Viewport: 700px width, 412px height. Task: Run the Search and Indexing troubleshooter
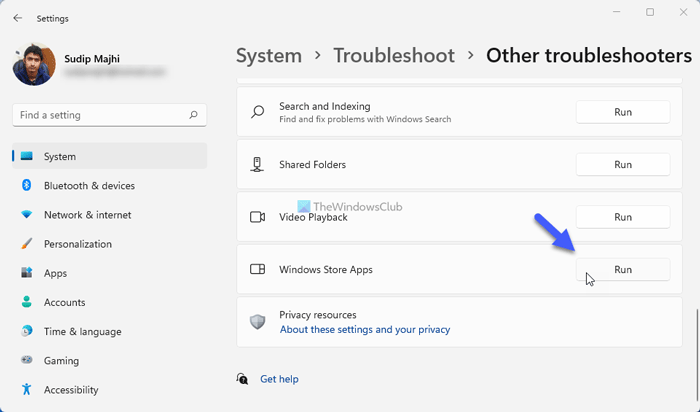point(622,112)
